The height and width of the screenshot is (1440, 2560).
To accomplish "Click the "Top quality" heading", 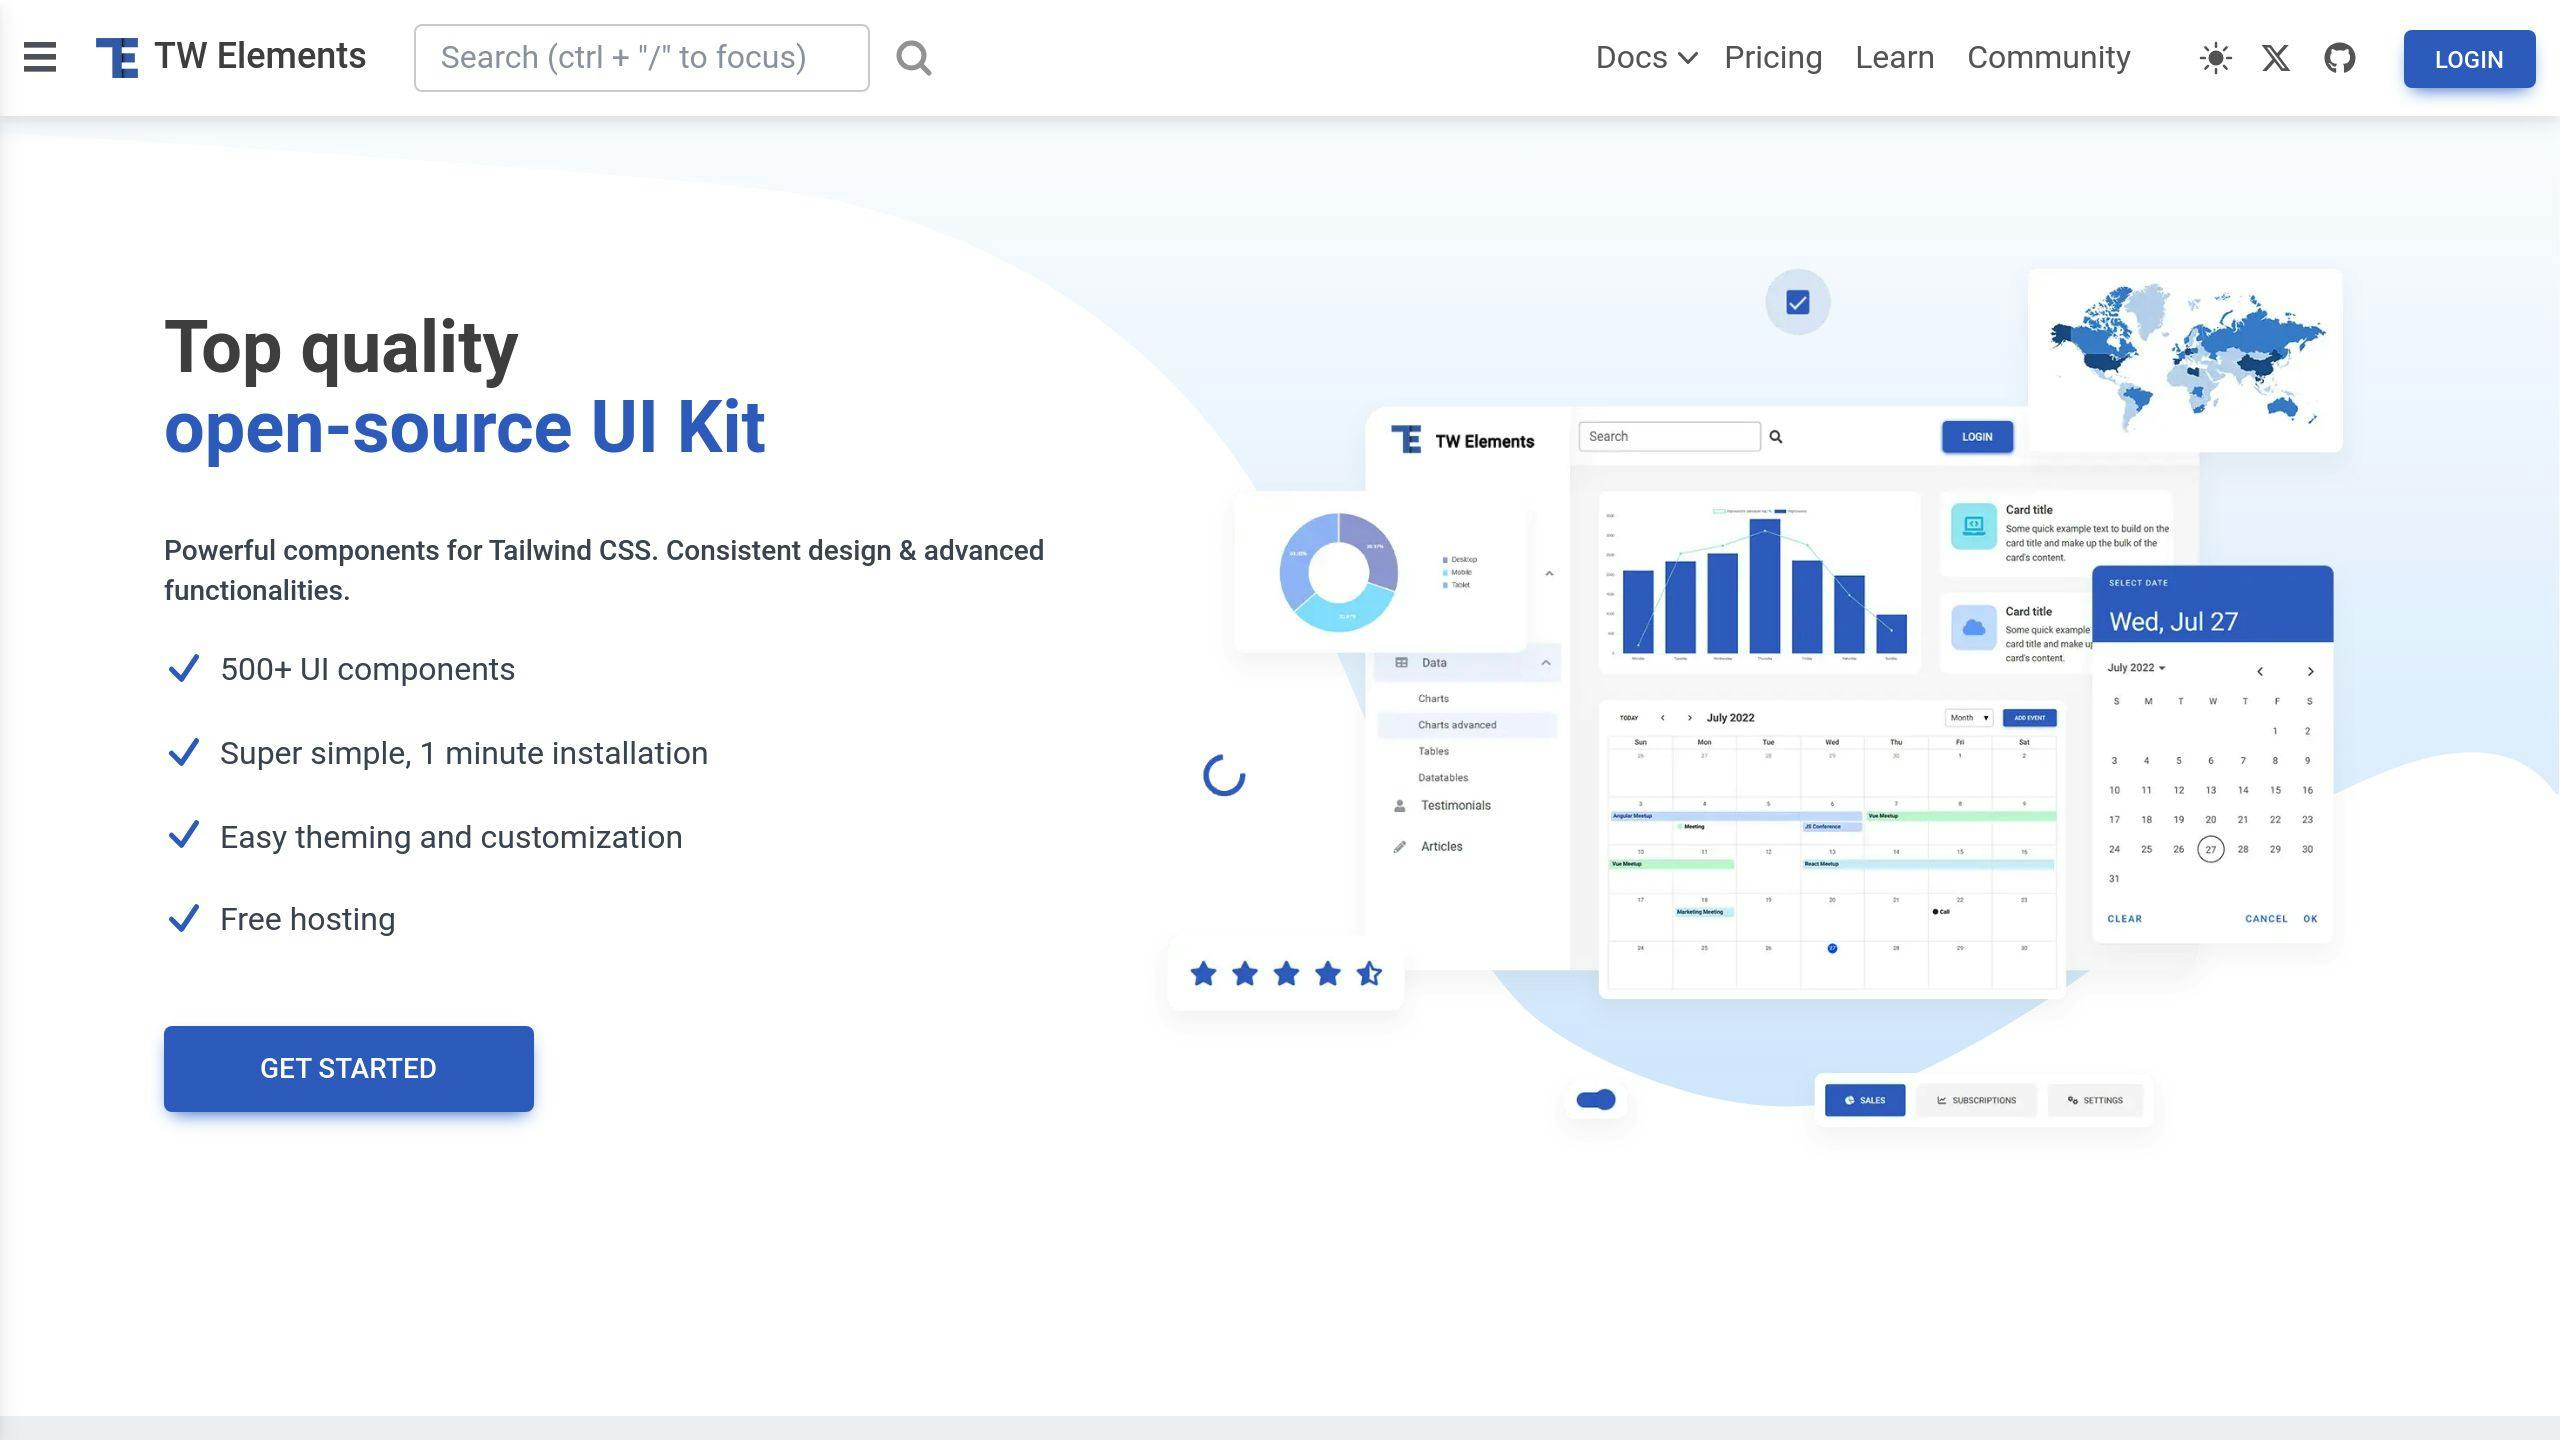I will 341,347.
